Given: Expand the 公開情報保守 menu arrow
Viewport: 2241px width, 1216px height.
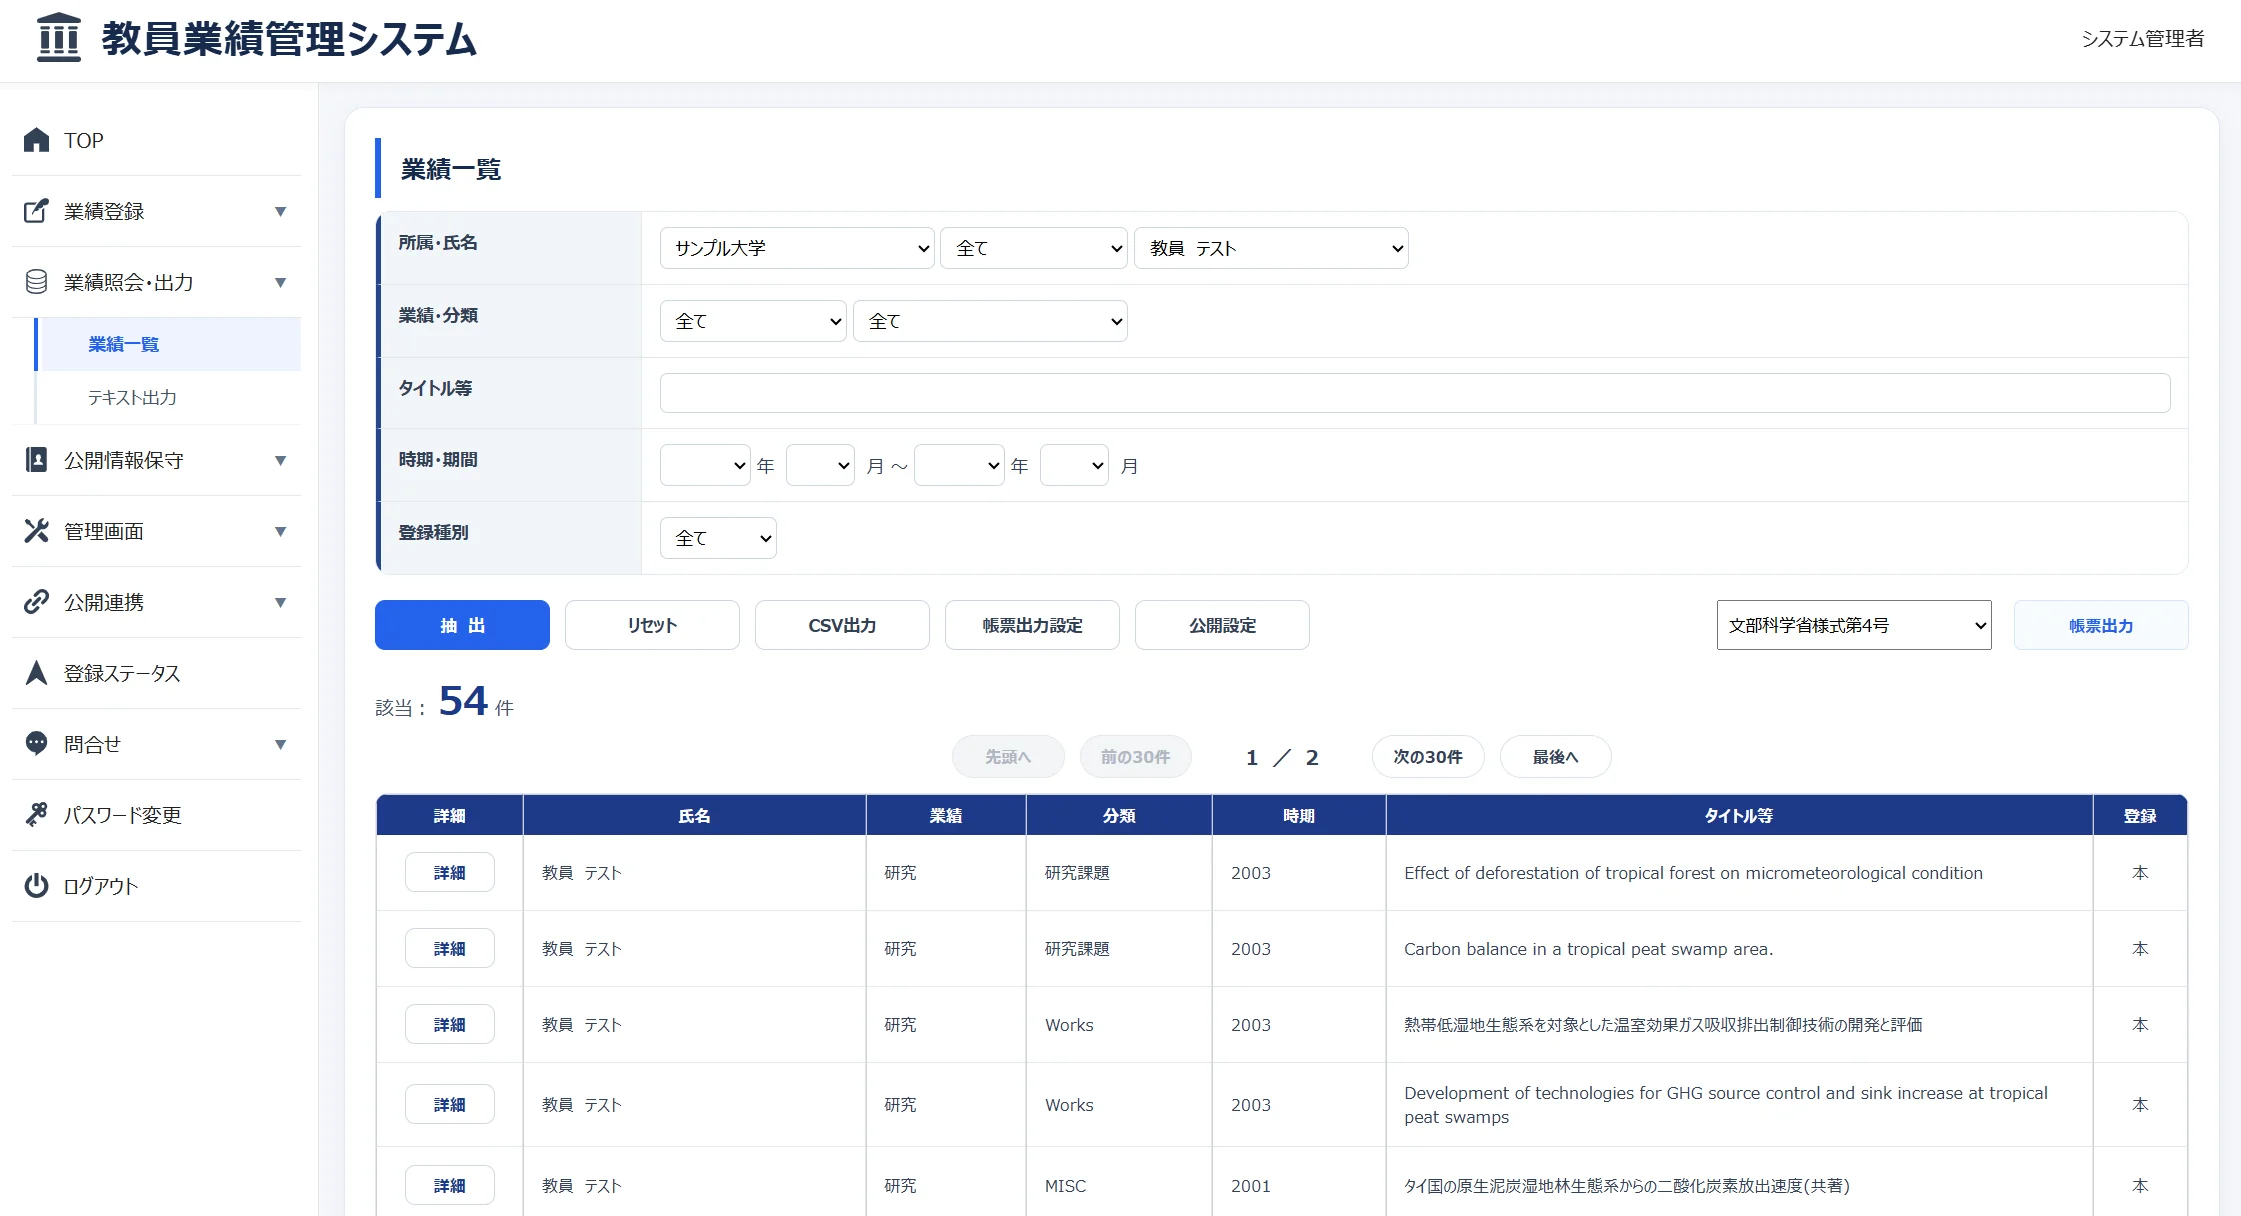Looking at the screenshot, I should [281, 461].
